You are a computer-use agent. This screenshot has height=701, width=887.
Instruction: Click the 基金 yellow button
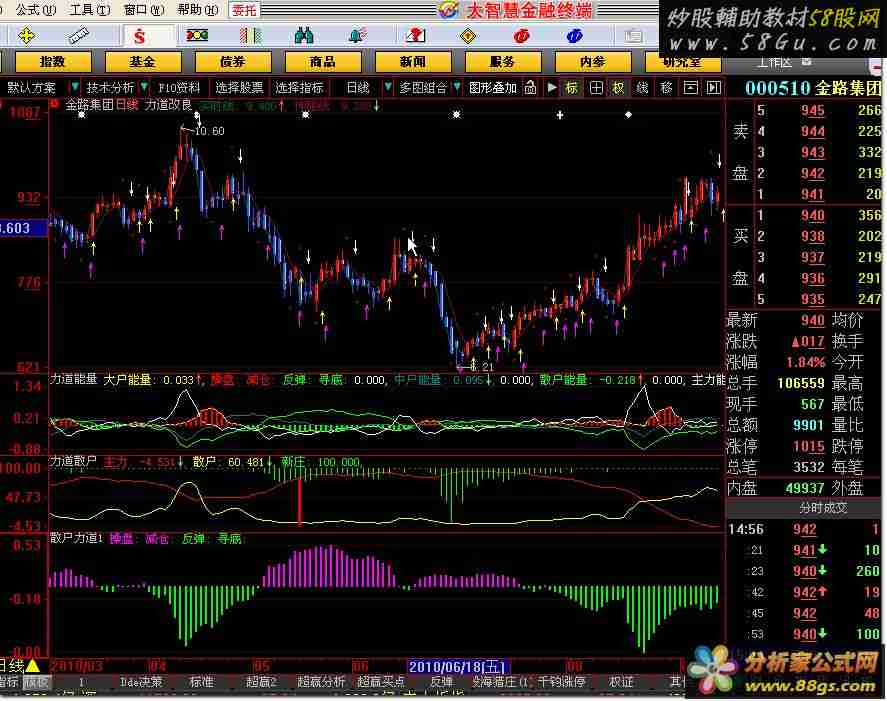(143, 61)
